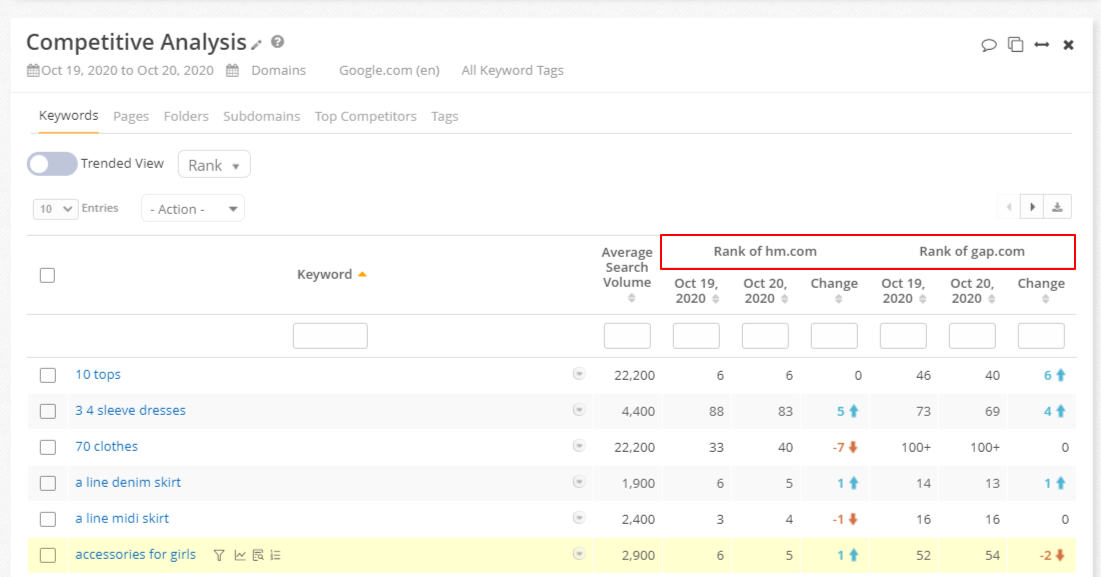Viewport: 1101px width, 577px height.
Task: Select all rows with header checkbox
Action: click(47, 275)
